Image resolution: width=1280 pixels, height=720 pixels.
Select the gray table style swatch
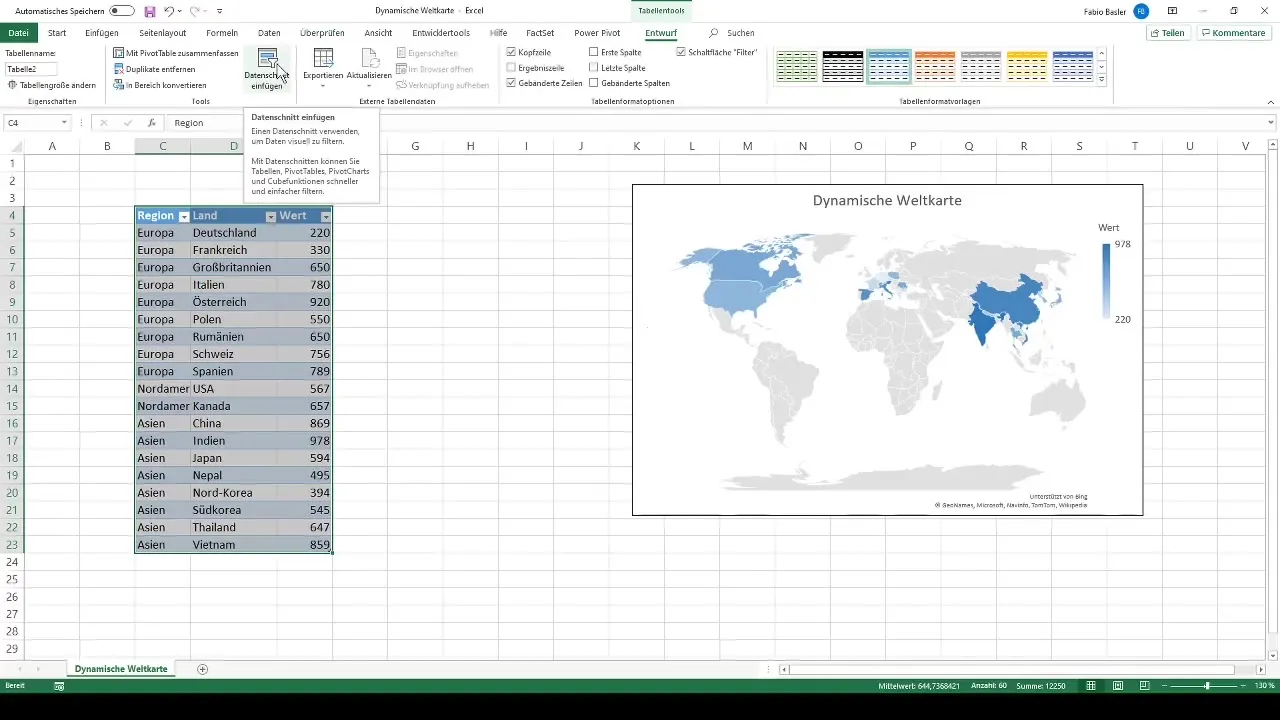click(x=981, y=66)
